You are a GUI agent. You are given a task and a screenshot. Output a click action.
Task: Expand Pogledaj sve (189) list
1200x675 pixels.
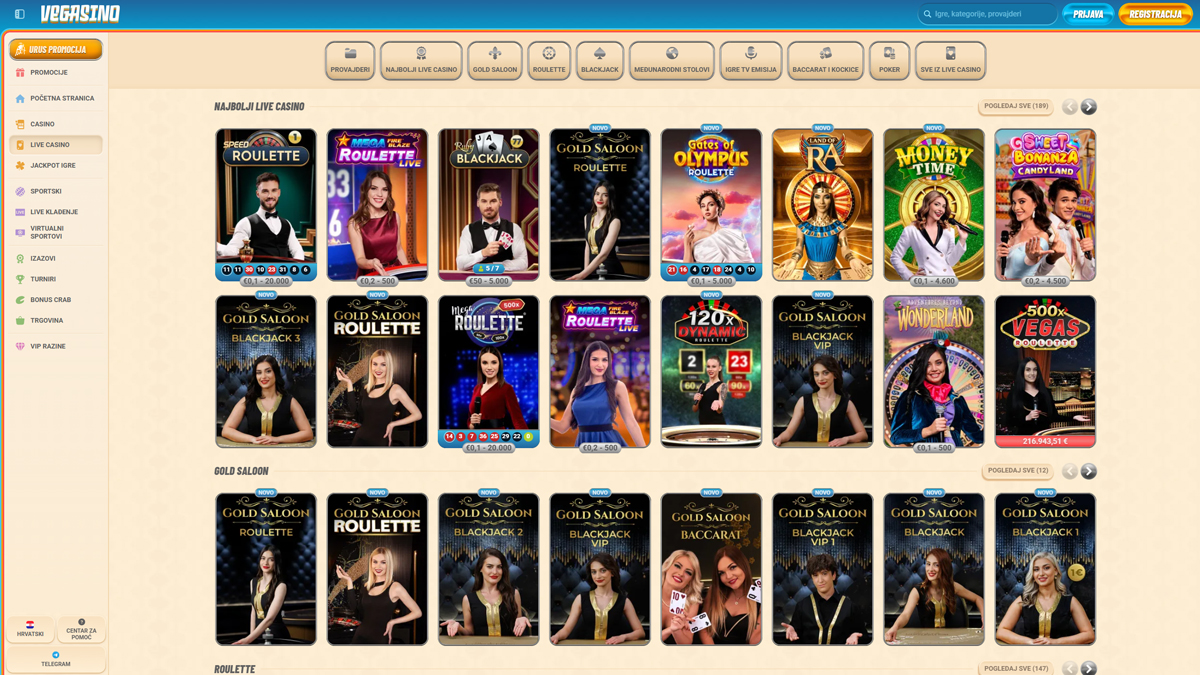1016,106
